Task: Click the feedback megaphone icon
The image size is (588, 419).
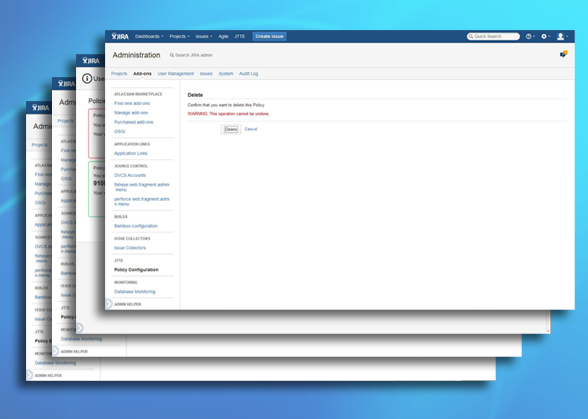Action: click(563, 54)
